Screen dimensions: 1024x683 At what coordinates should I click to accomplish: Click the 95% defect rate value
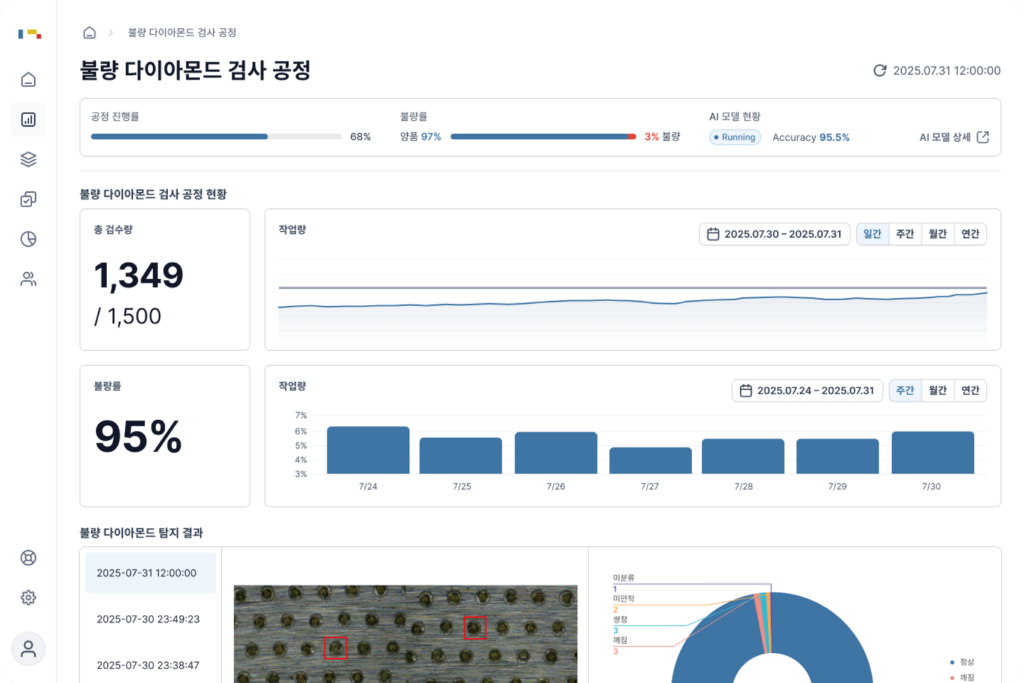click(138, 436)
